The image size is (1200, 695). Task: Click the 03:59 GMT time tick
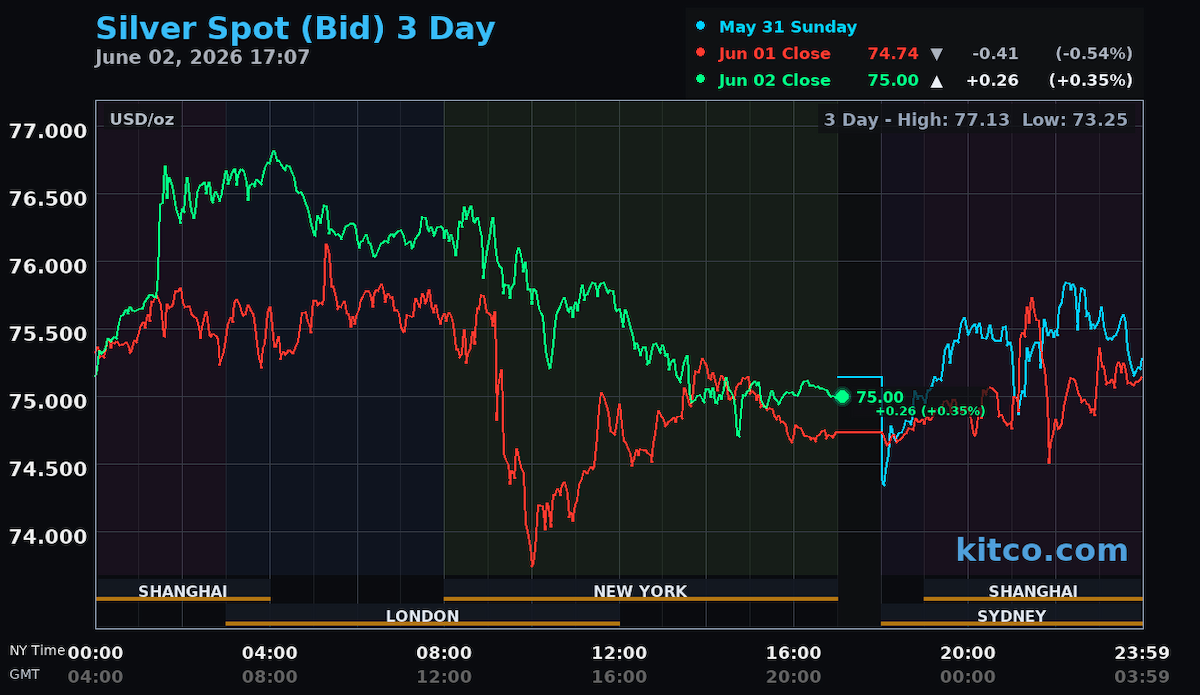1142,676
